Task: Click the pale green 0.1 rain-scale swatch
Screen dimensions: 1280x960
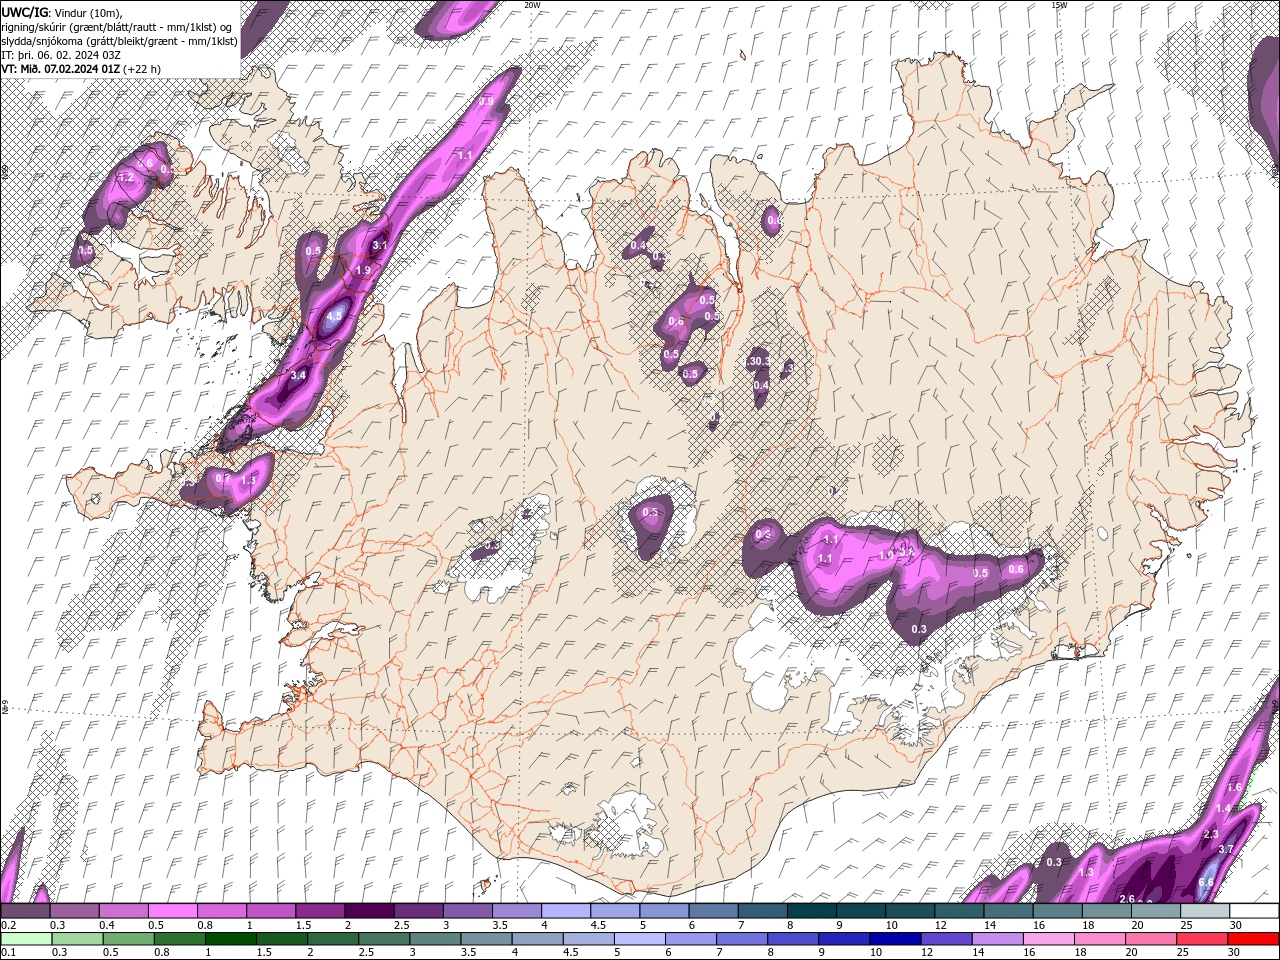Action: click(x=26, y=938)
